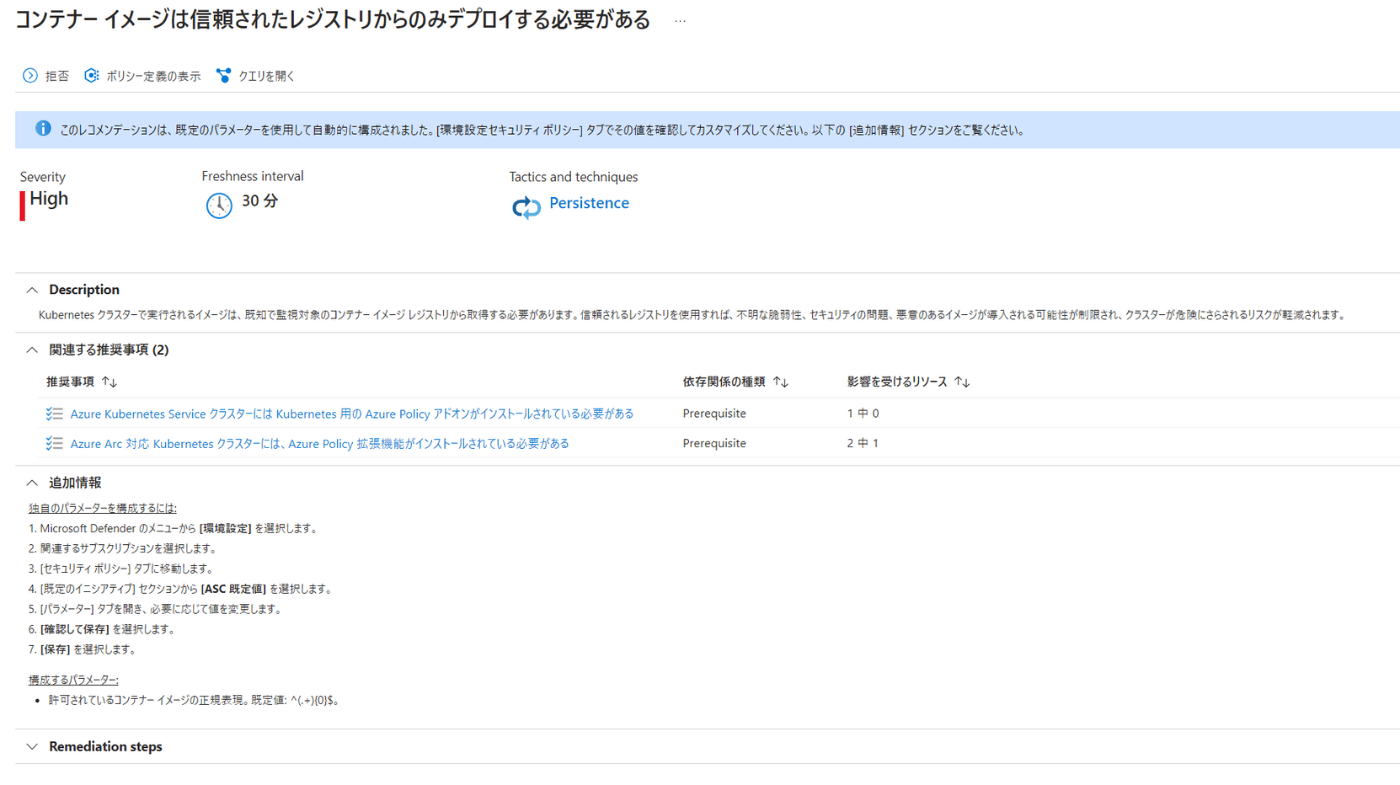The height and width of the screenshot is (785, 1400).
Task: Open the ellipsis menu beside the page title
Action: [680, 21]
